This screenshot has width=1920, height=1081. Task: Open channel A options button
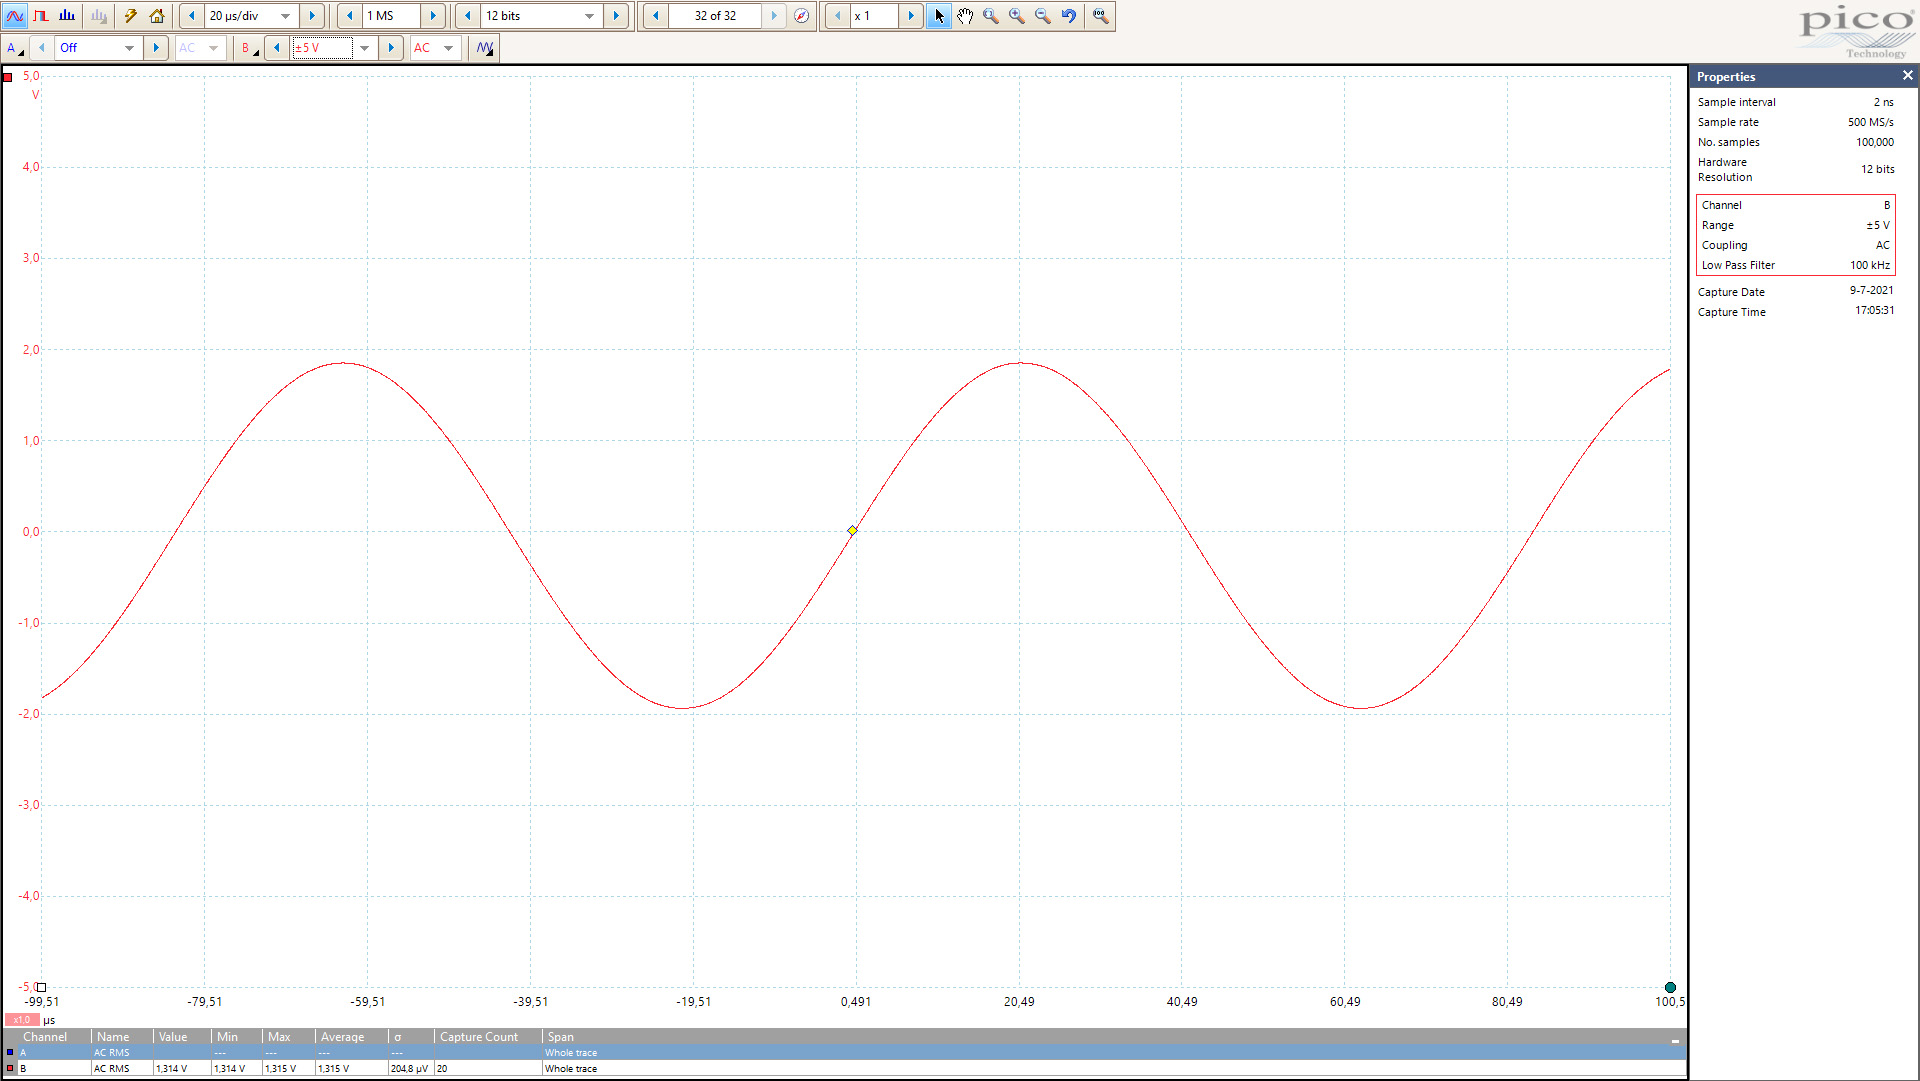pyautogui.click(x=15, y=48)
